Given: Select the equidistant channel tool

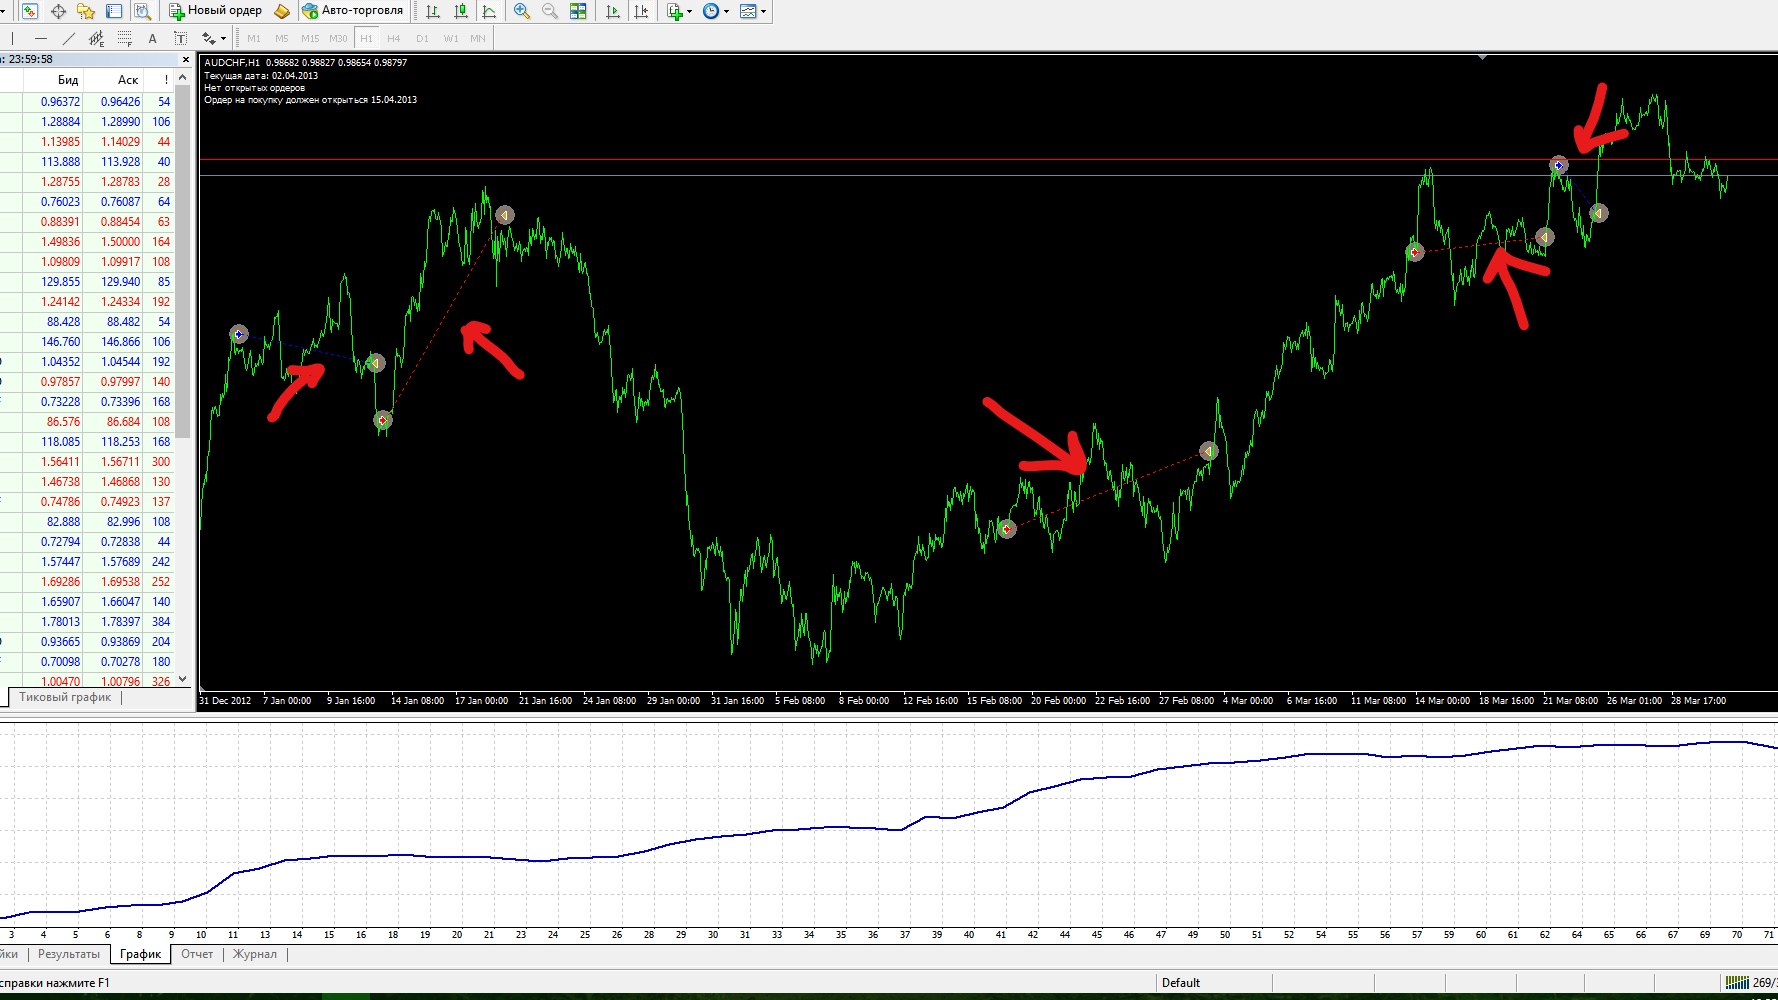Looking at the screenshot, I should pyautogui.click(x=97, y=39).
